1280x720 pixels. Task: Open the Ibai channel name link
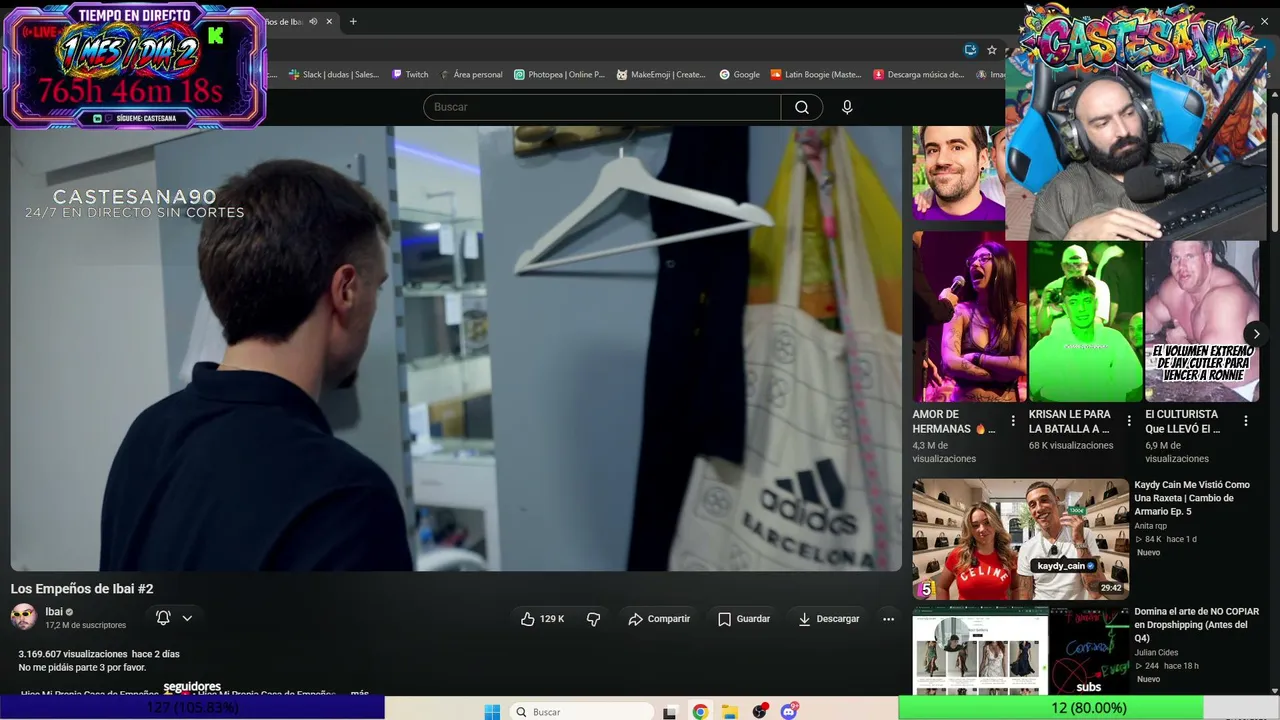pos(54,612)
